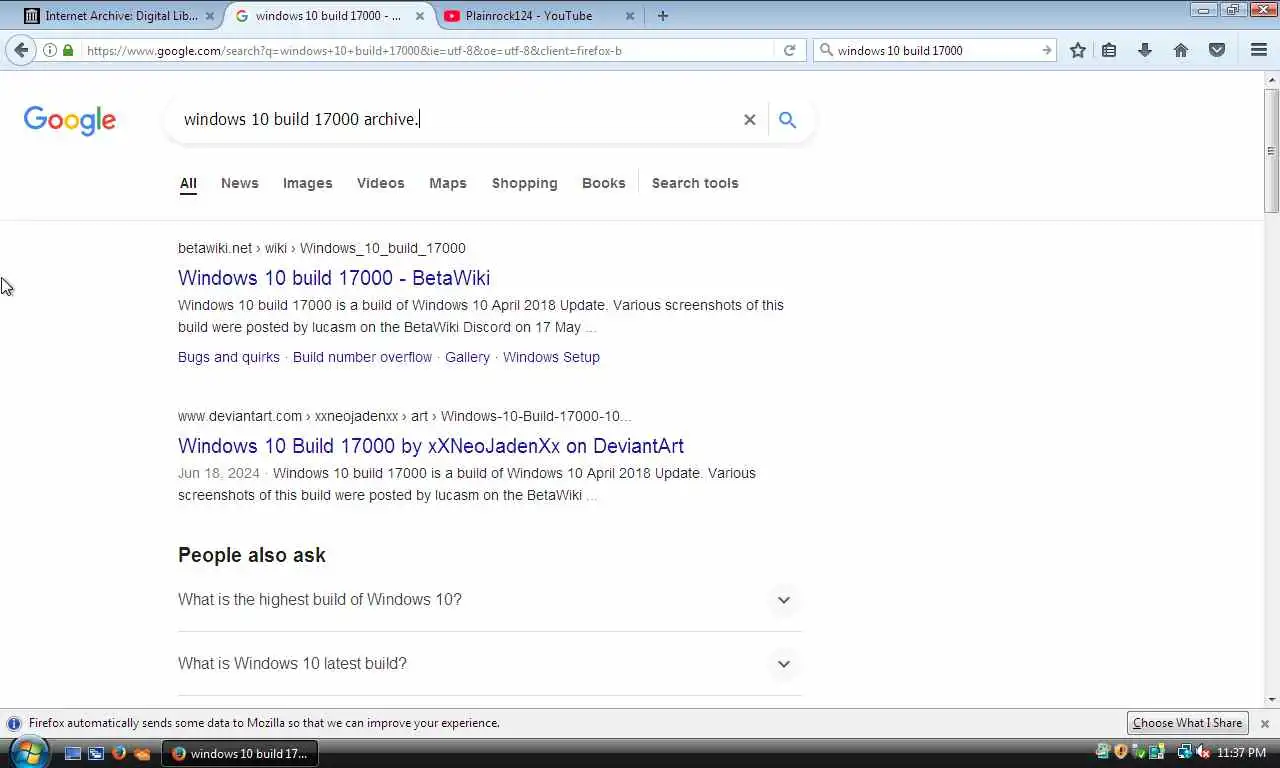Close the Plainrock124 YouTube tab
Viewport: 1280px width, 768px height.
pos(629,16)
